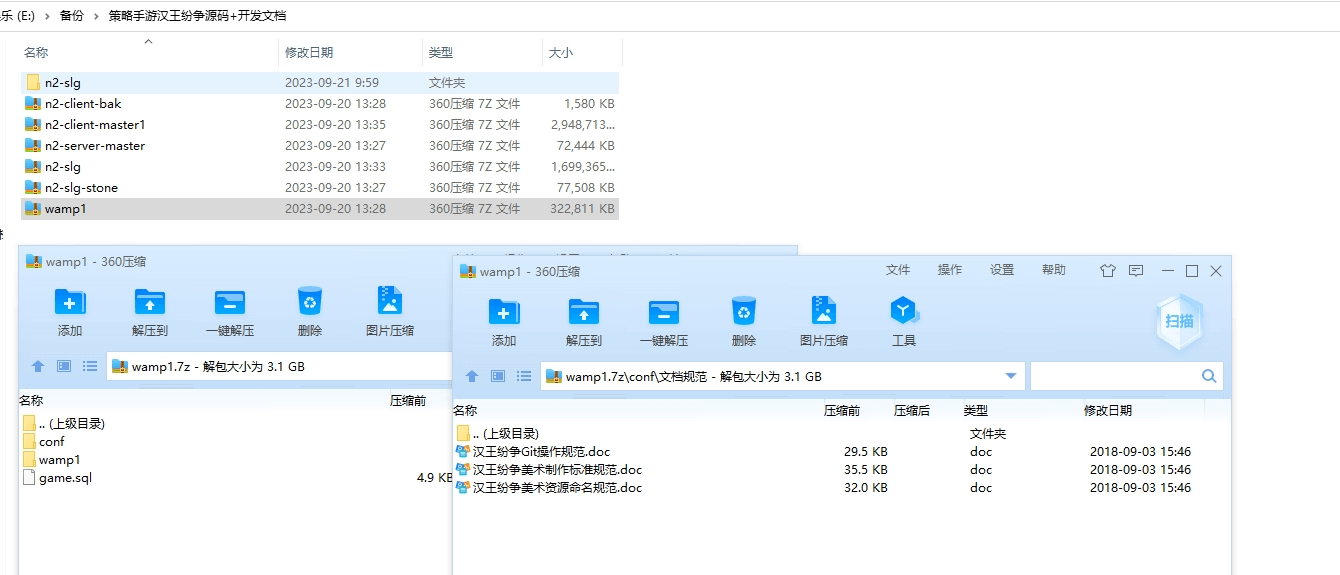Image resolution: width=1340 pixels, height=575 pixels.
Task: Open the 工具 tools icon
Action: pos(904,311)
